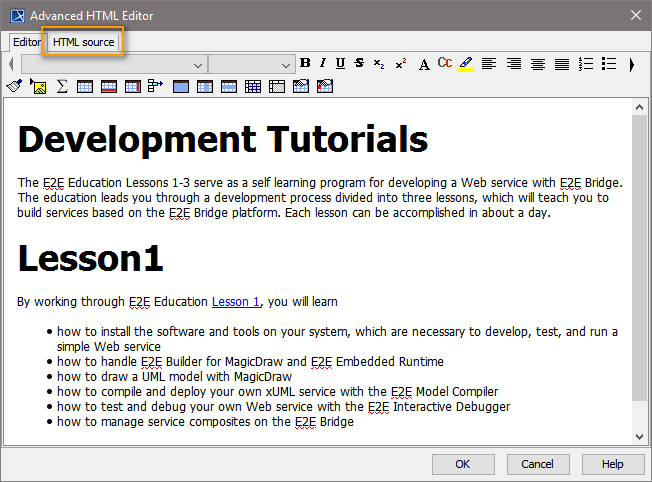Open the Lesson 1 hyperlink
Screen dimensions: 652x482
pos(236,301)
